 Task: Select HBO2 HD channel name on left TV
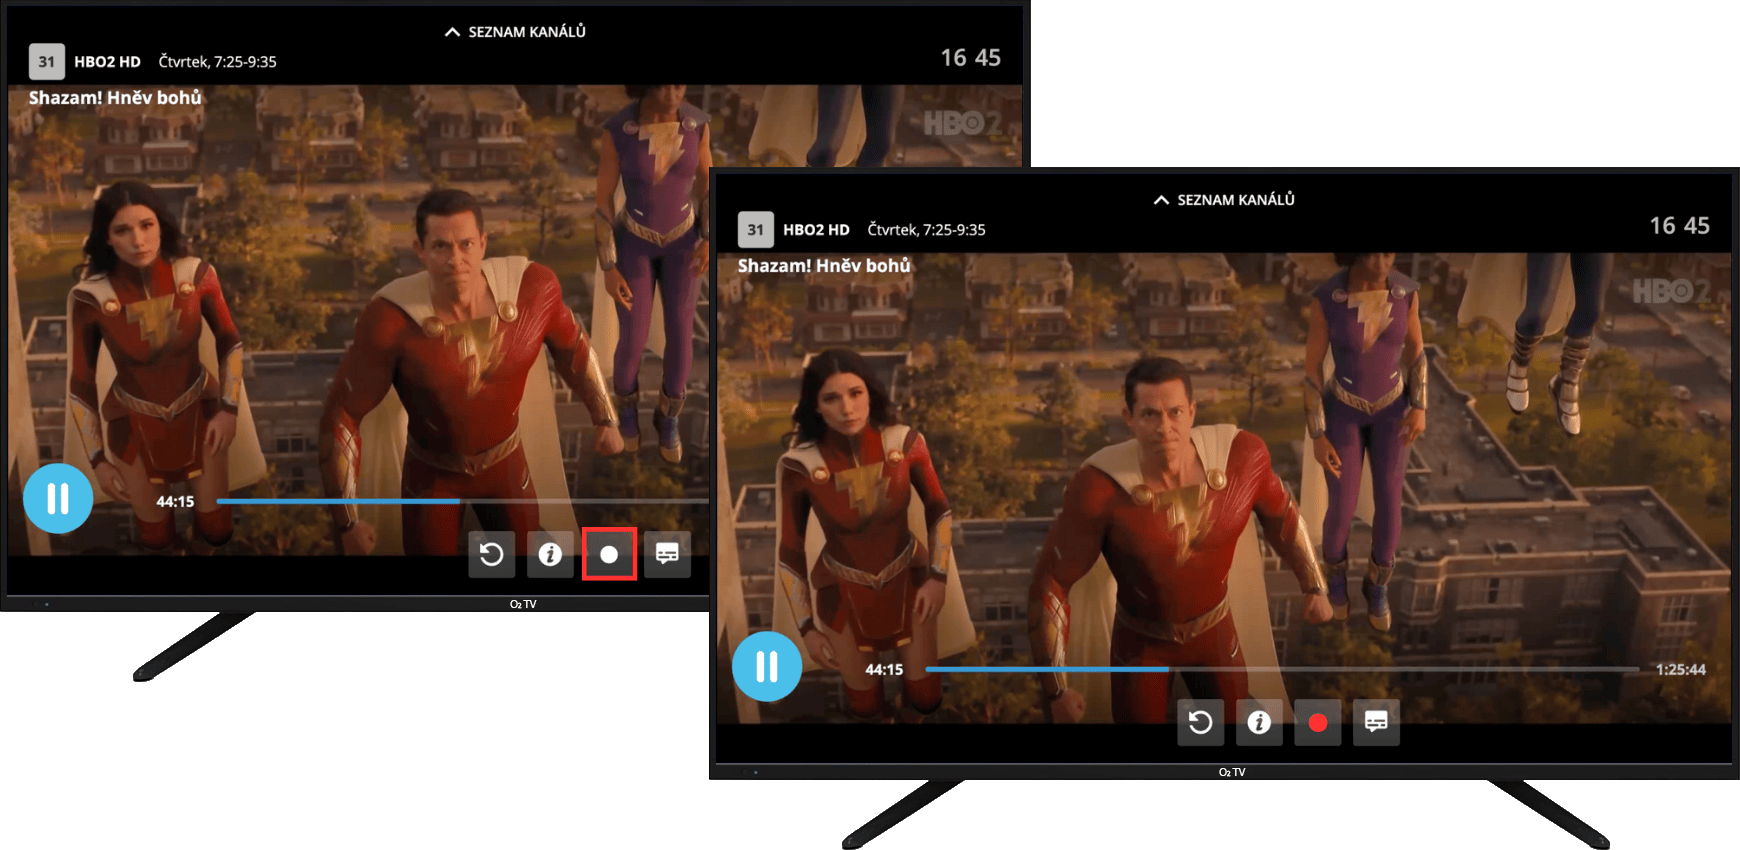(107, 62)
